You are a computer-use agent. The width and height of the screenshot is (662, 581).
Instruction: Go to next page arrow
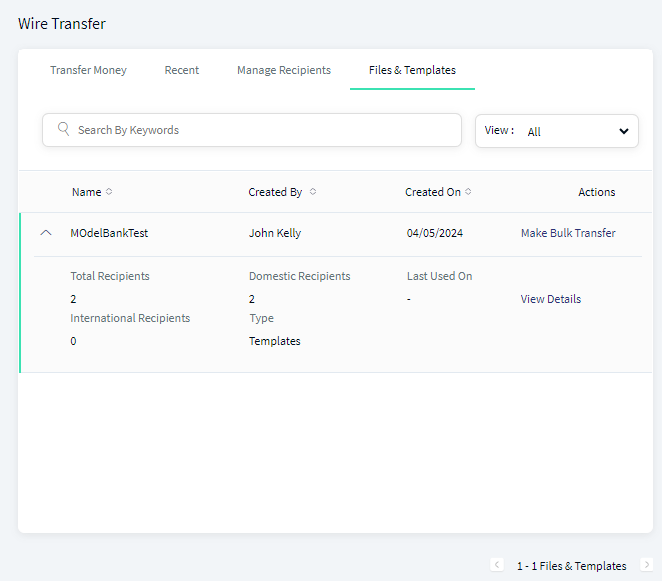(x=647, y=565)
